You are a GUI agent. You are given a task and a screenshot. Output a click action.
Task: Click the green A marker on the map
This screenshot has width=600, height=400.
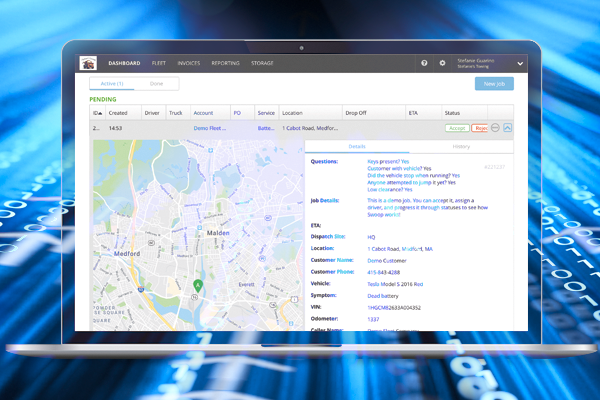(x=198, y=286)
